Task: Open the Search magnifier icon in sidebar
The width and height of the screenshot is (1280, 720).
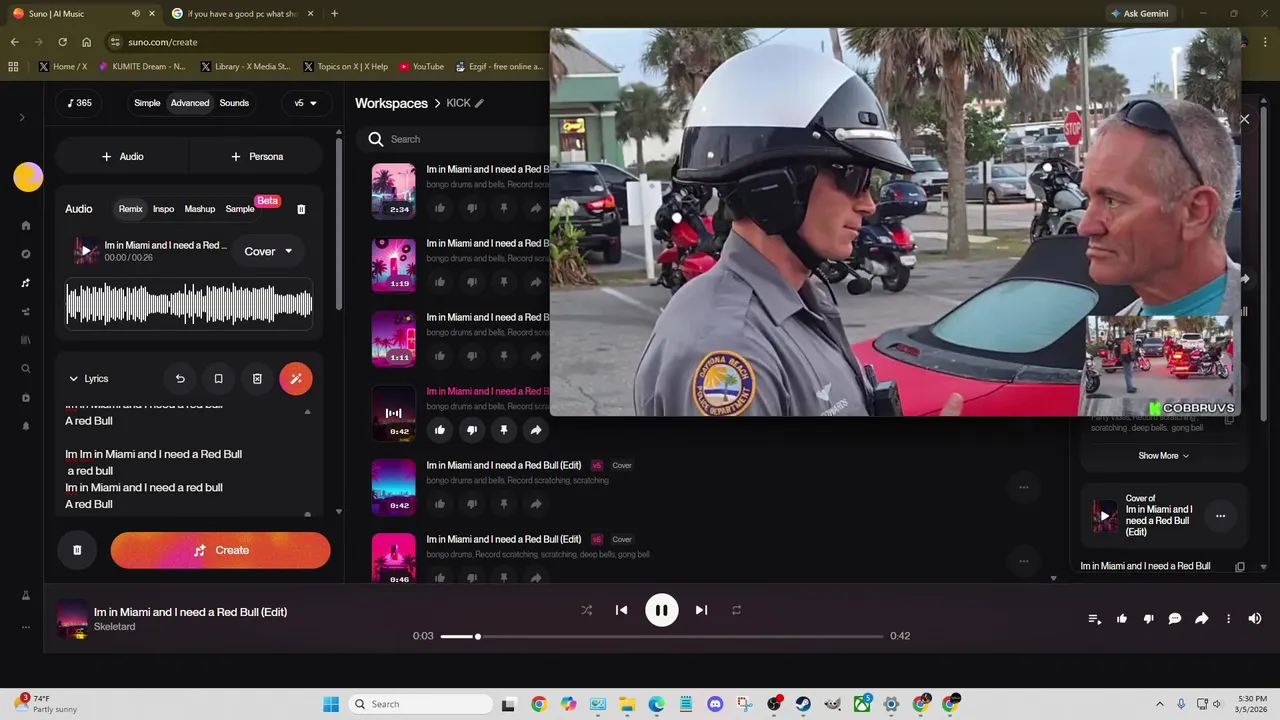Action: coord(26,369)
